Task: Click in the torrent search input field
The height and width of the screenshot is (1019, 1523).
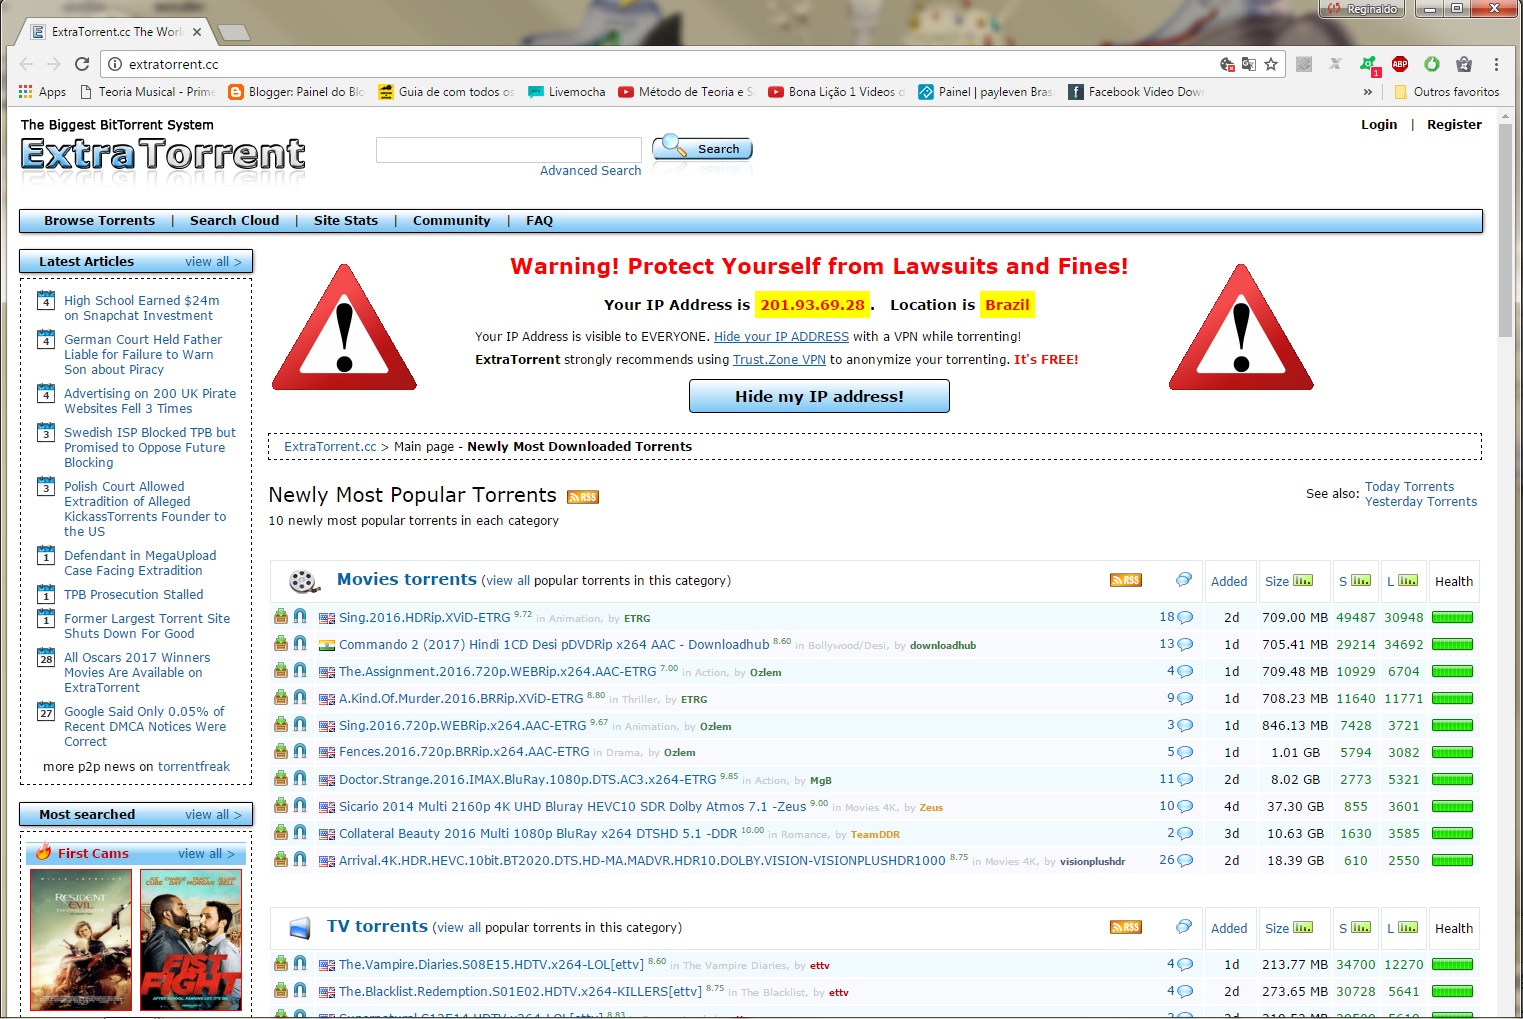Action: coord(508,150)
